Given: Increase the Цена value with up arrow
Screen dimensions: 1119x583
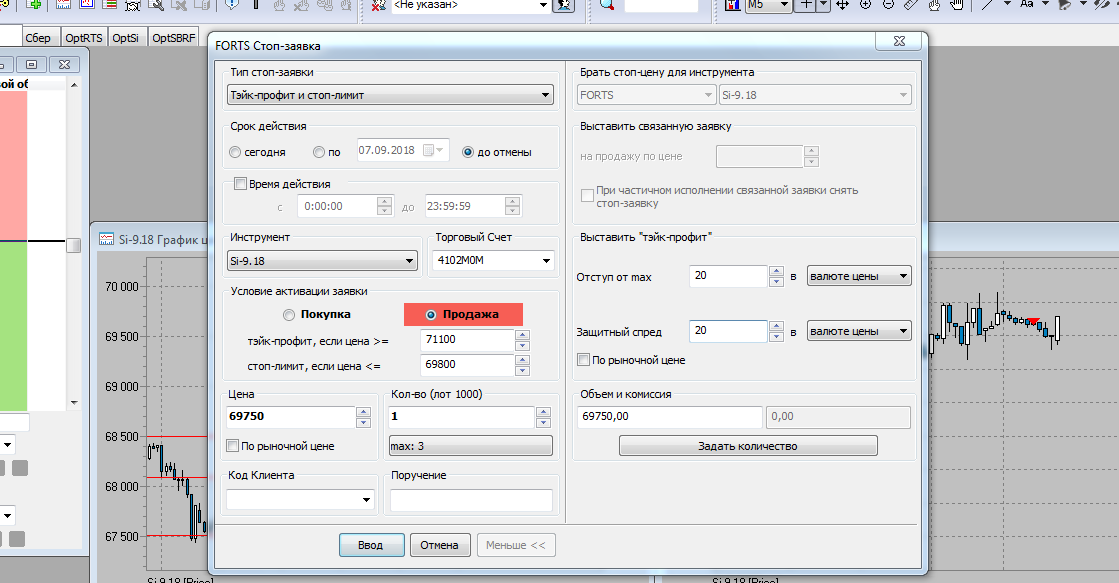Looking at the screenshot, I should pos(363,412).
